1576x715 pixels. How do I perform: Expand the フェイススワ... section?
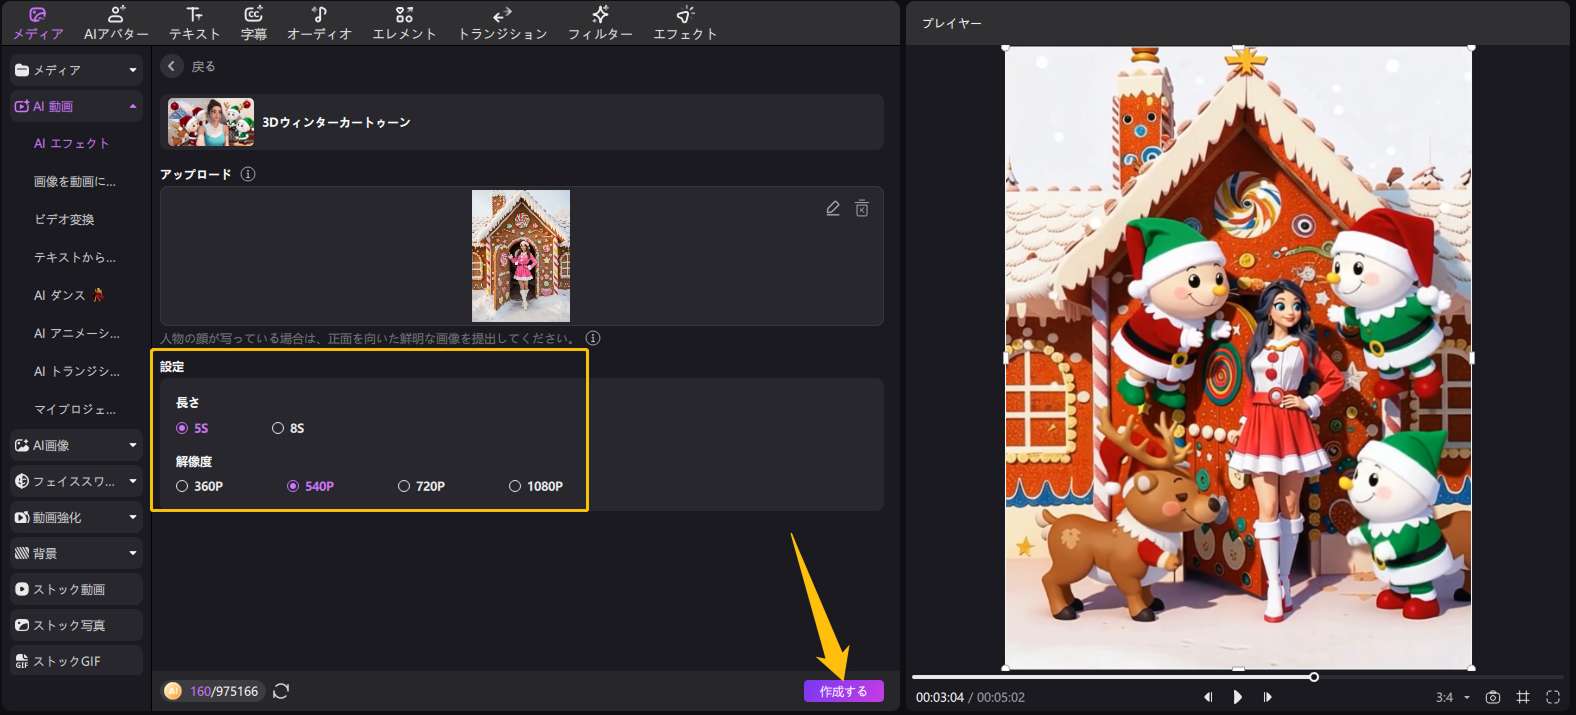(76, 481)
